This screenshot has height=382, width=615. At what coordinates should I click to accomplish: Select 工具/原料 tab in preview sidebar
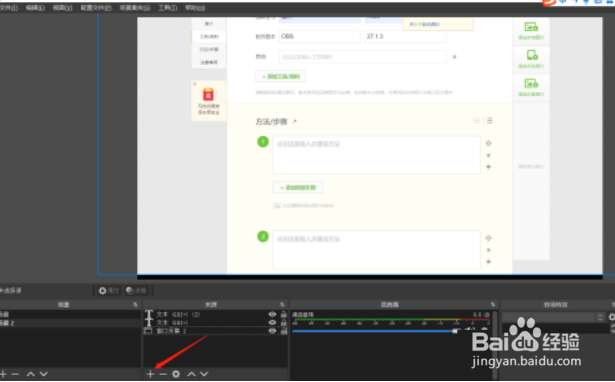[209, 36]
